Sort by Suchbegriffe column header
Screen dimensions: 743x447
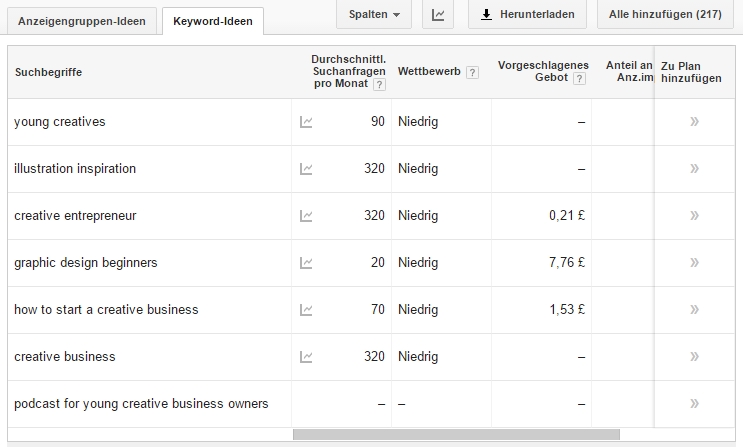(48, 72)
